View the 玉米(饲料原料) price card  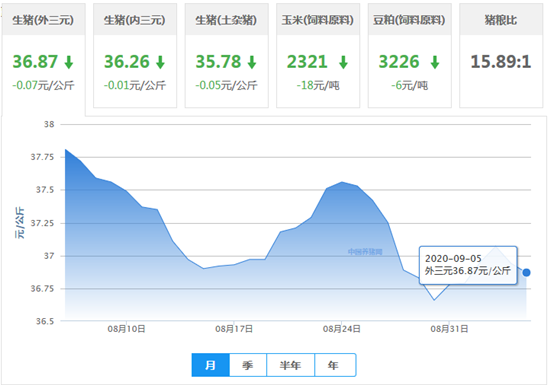[x=318, y=56]
